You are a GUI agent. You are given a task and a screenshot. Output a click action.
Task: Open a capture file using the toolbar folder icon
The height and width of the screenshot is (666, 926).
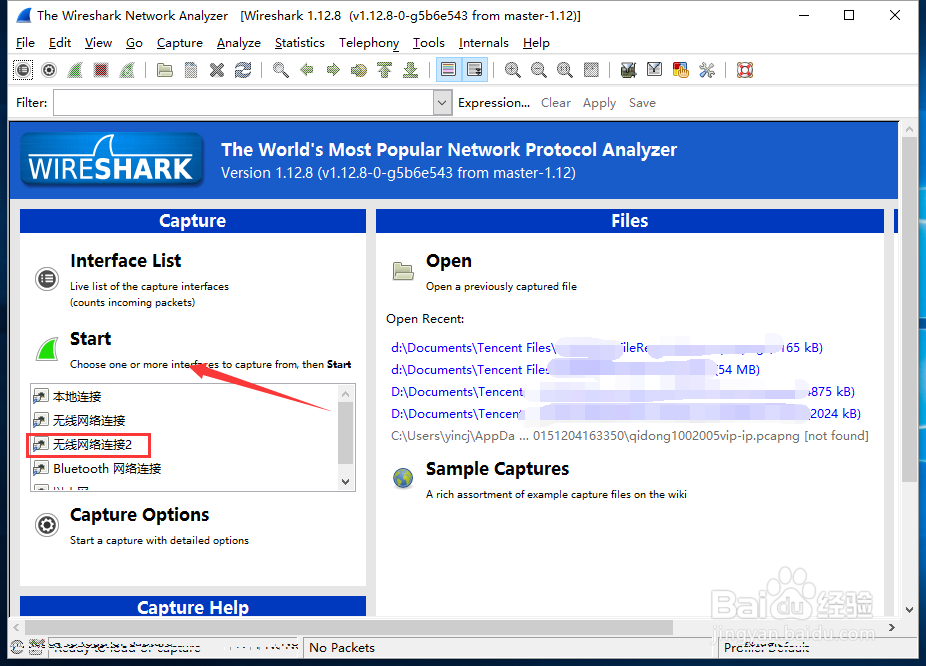tap(165, 70)
